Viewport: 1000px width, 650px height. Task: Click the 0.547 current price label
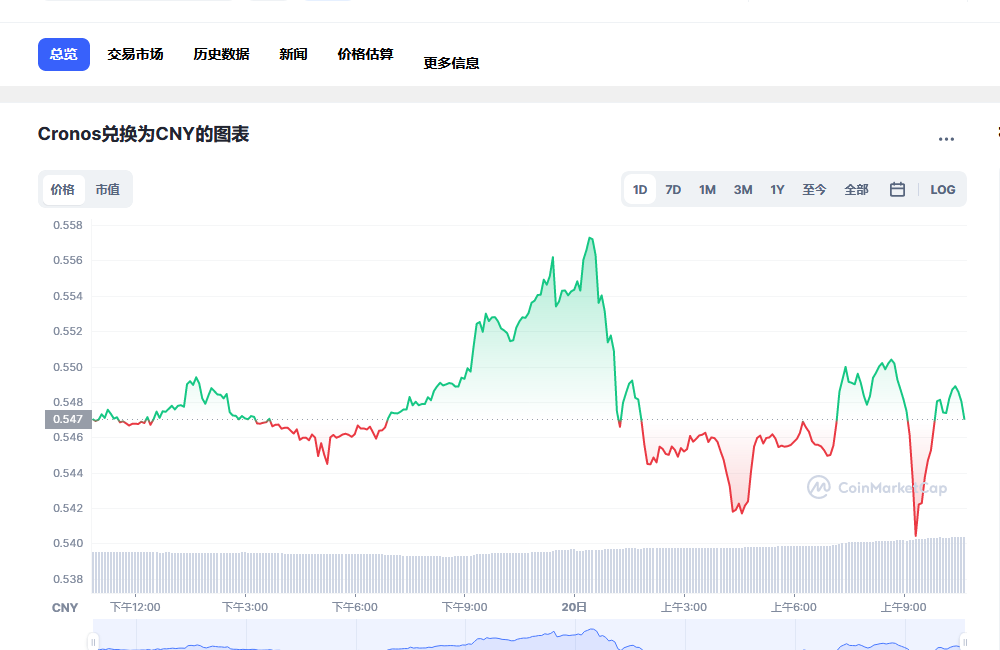pos(68,419)
